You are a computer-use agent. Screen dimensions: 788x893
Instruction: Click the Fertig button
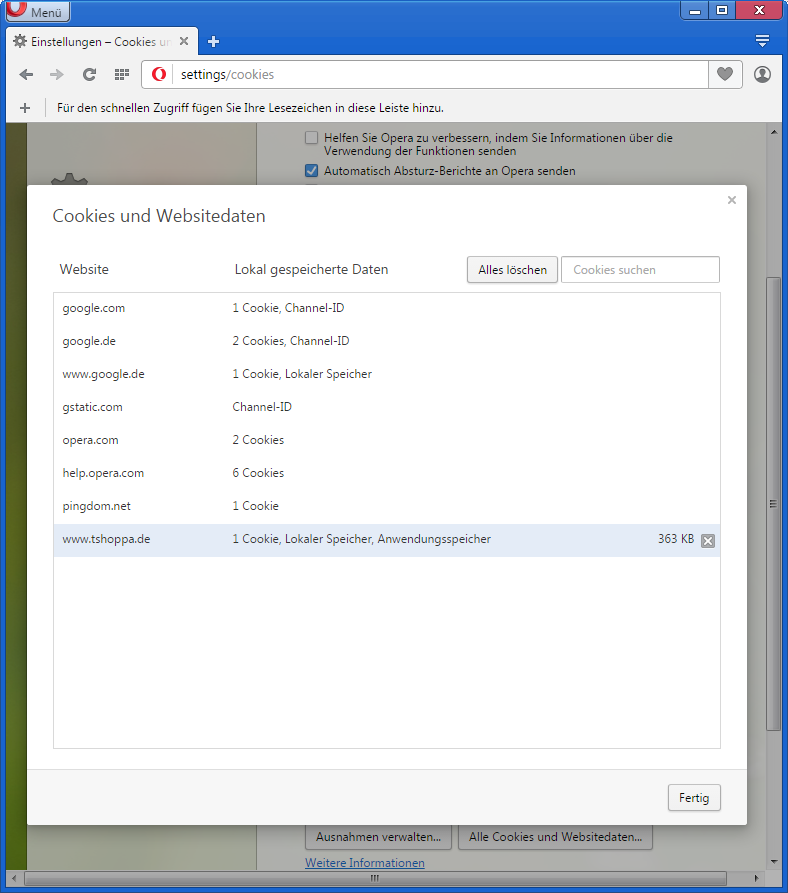694,797
